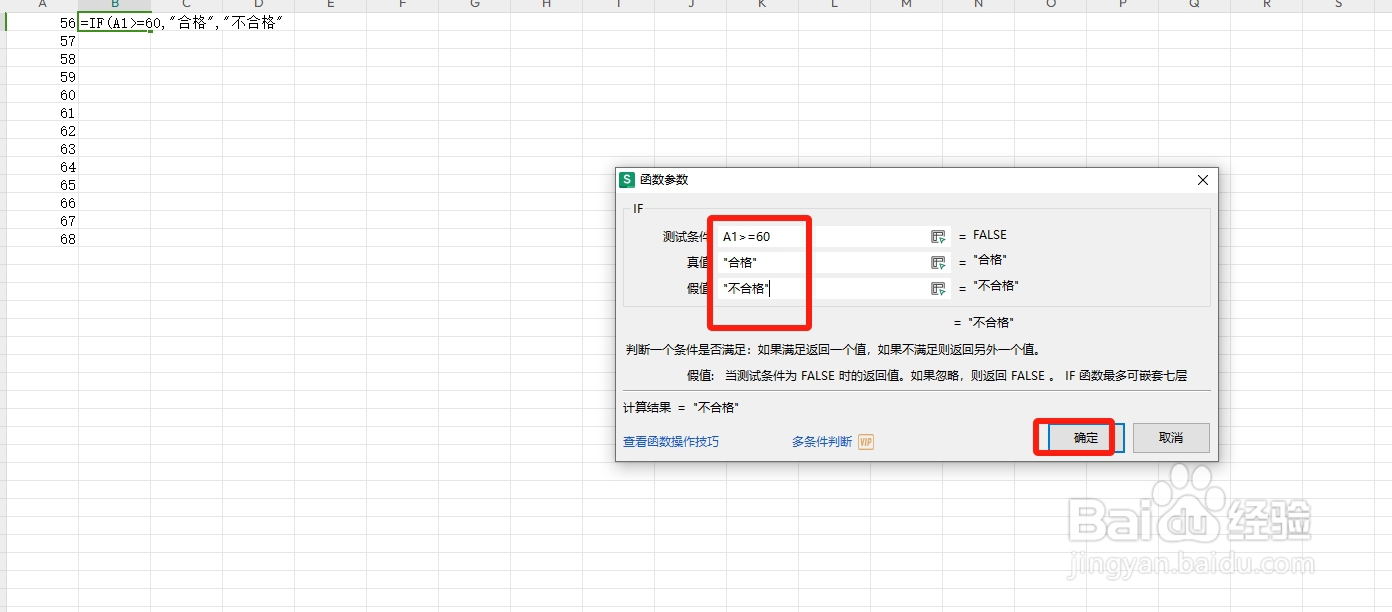Select the cell with the IF formula
This screenshot has height=612, width=1392.
tap(115, 22)
